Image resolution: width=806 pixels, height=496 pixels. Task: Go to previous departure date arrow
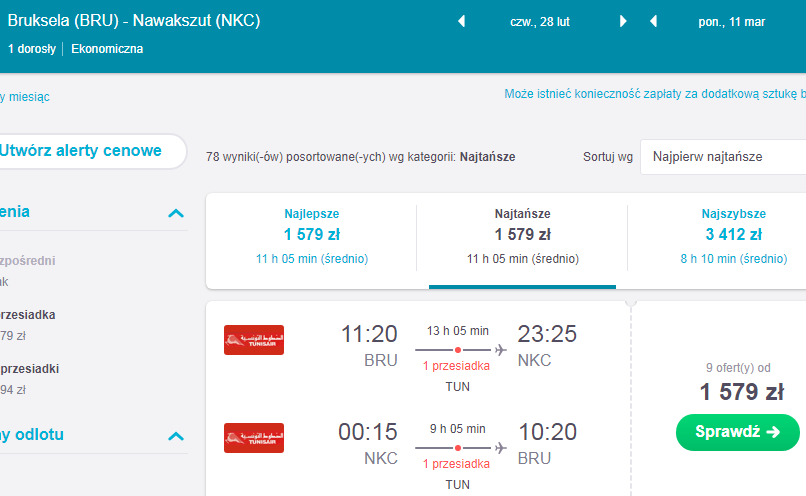pos(462,22)
